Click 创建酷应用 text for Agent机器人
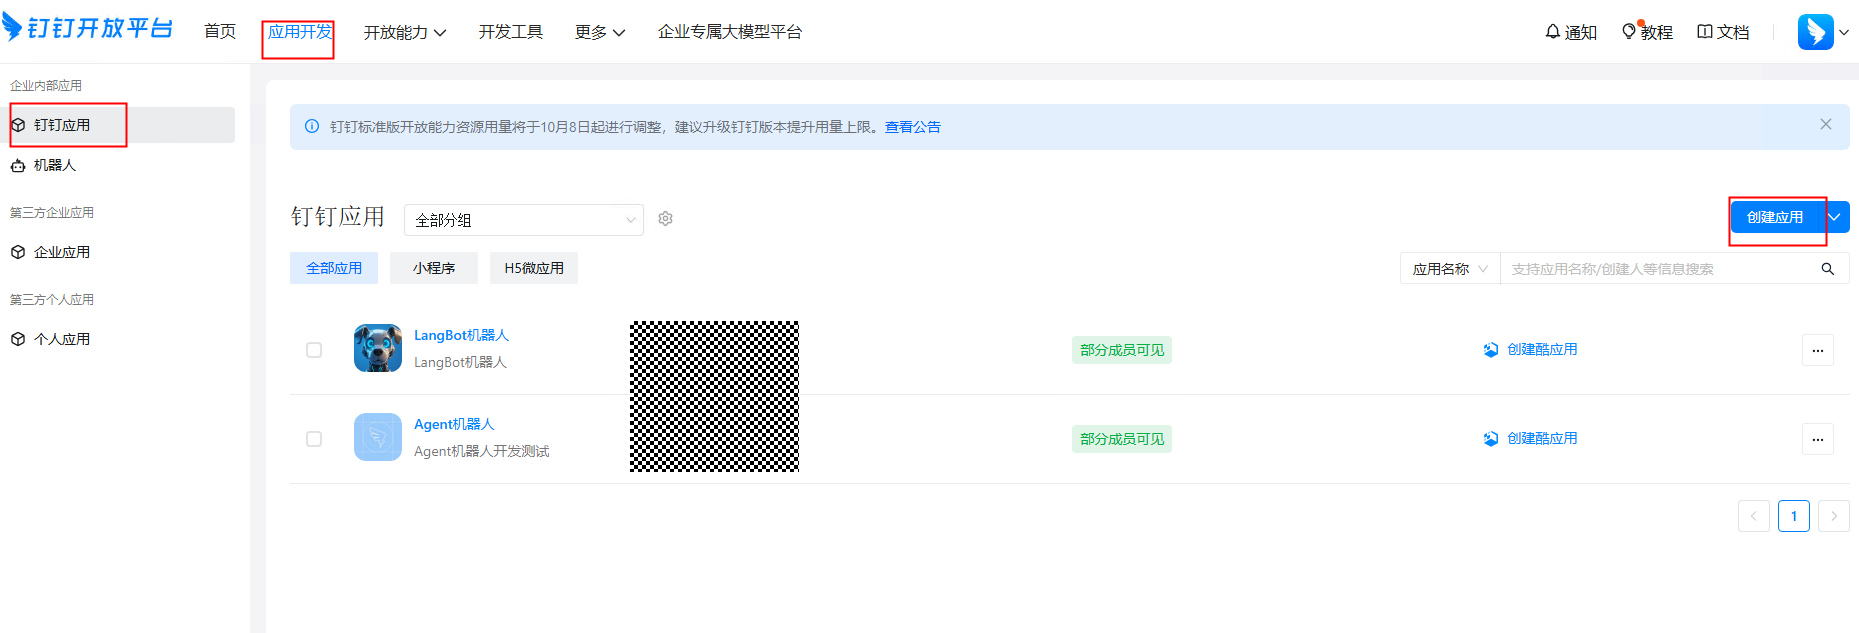1859x633 pixels. (1542, 438)
